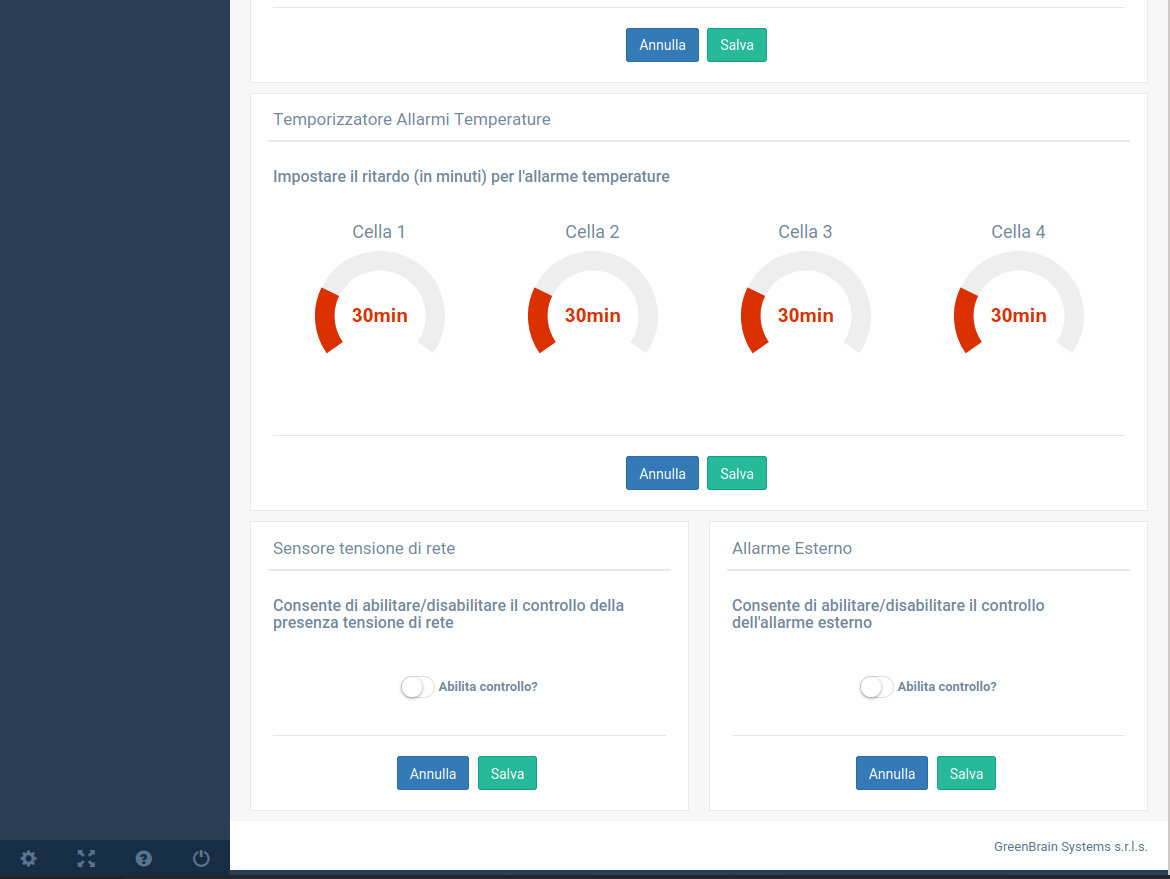Click Annulla under Sensore tensione di rete
The width and height of the screenshot is (1170, 879).
pyautogui.click(x=433, y=773)
